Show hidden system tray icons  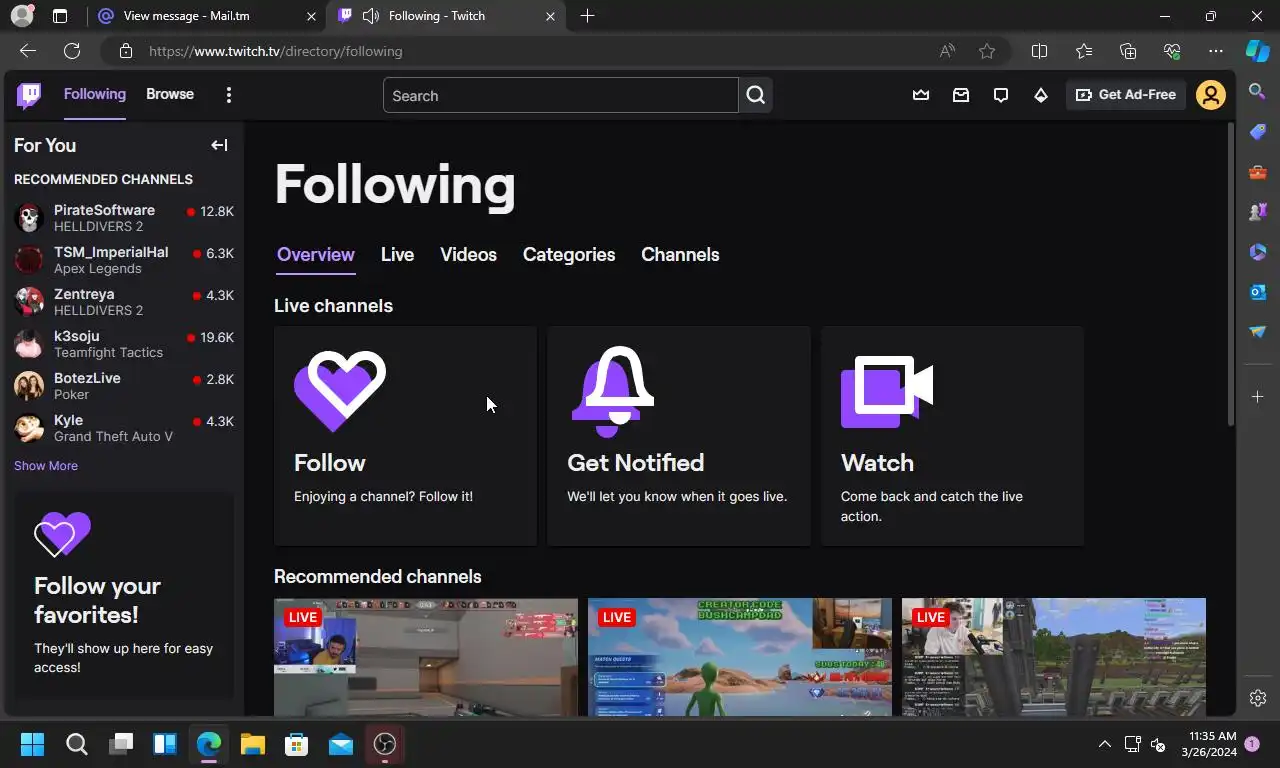point(1105,744)
